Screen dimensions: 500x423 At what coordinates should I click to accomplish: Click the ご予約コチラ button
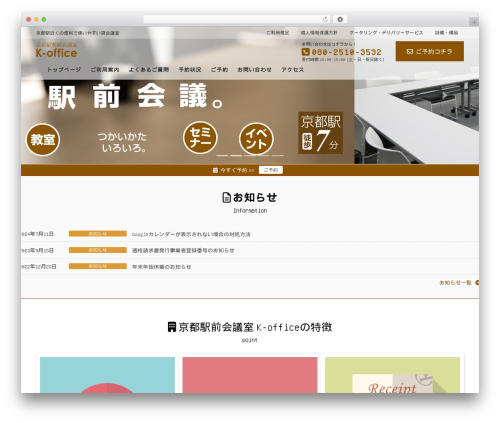click(430, 51)
